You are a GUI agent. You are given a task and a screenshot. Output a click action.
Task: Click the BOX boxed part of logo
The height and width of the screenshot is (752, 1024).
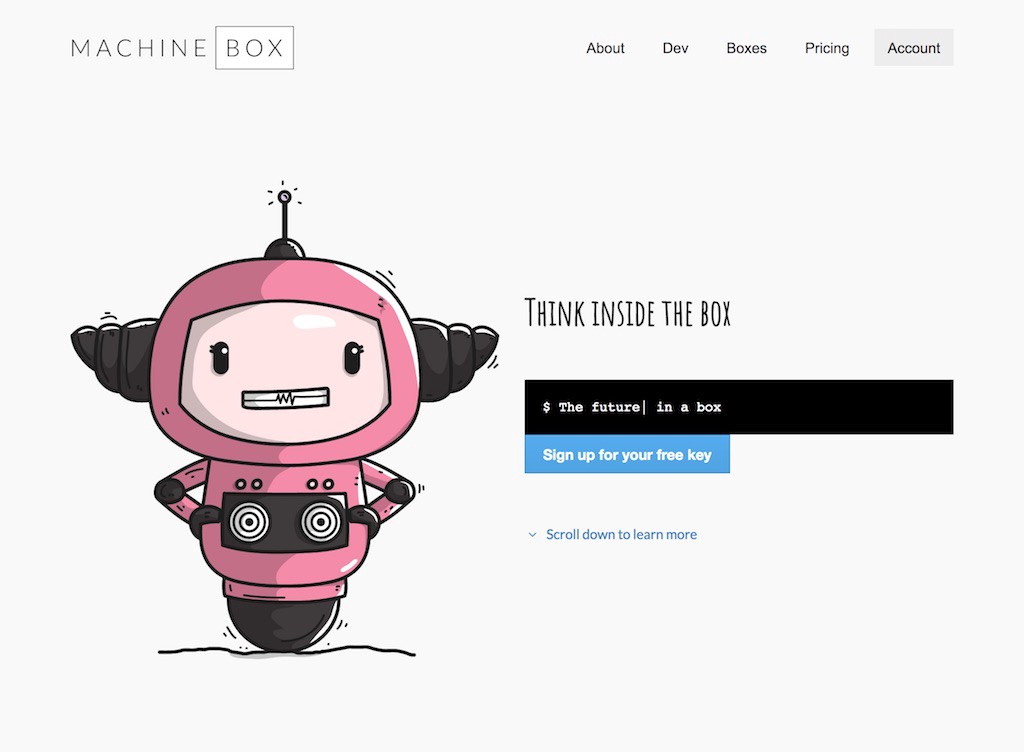coord(255,48)
